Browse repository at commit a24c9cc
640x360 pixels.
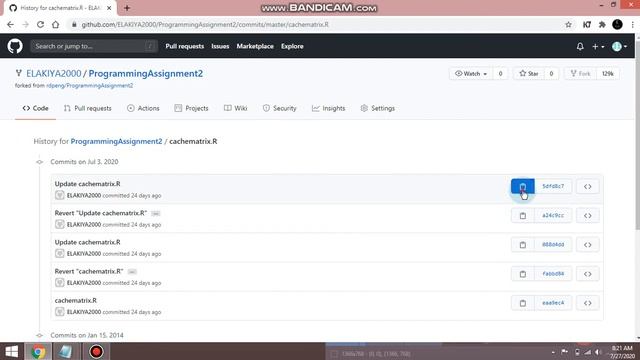point(587,216)
